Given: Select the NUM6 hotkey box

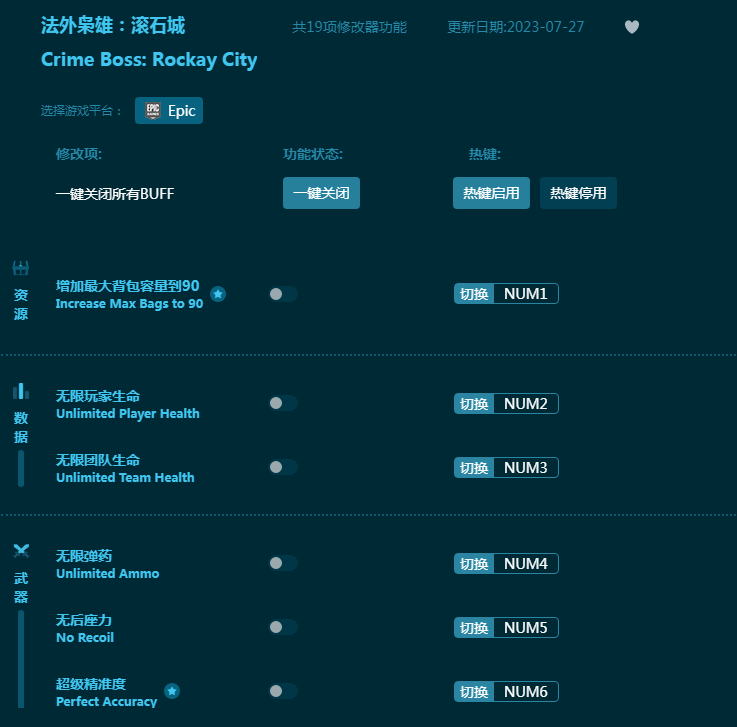Looking at the screenshot, I should 525,692.
